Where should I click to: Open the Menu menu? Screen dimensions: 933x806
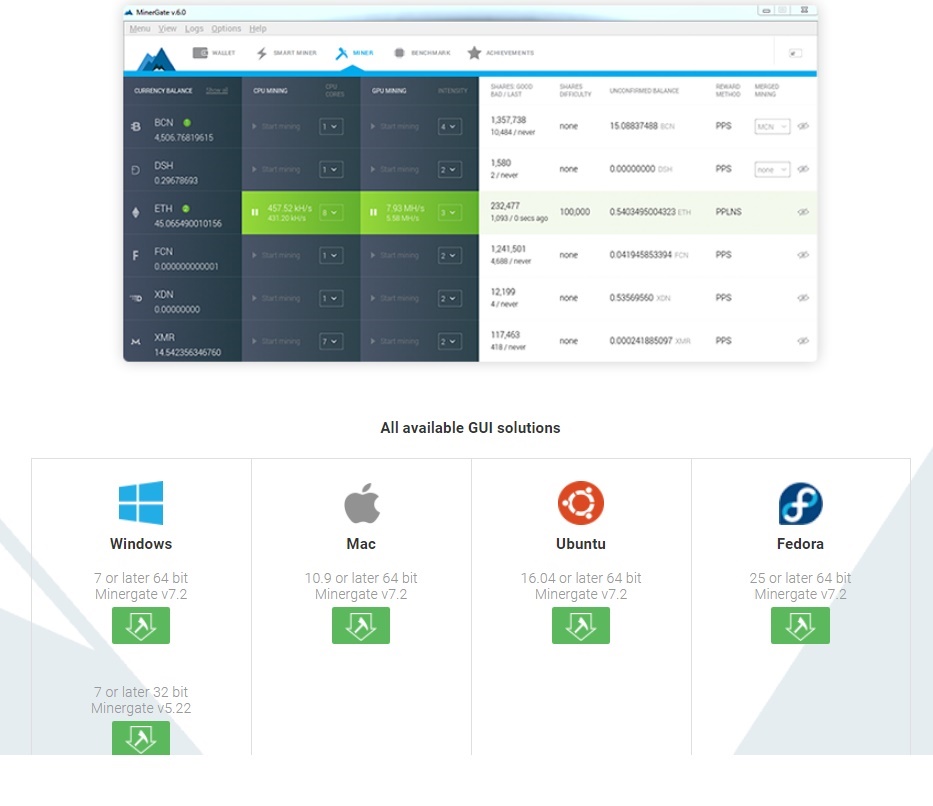tap(140, 29)
